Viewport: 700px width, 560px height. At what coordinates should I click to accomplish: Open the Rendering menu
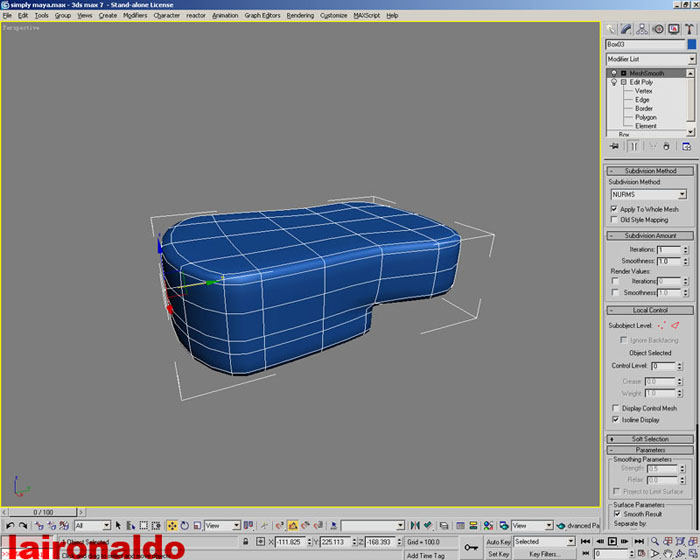pyautogui.click(x=299, y=16)
